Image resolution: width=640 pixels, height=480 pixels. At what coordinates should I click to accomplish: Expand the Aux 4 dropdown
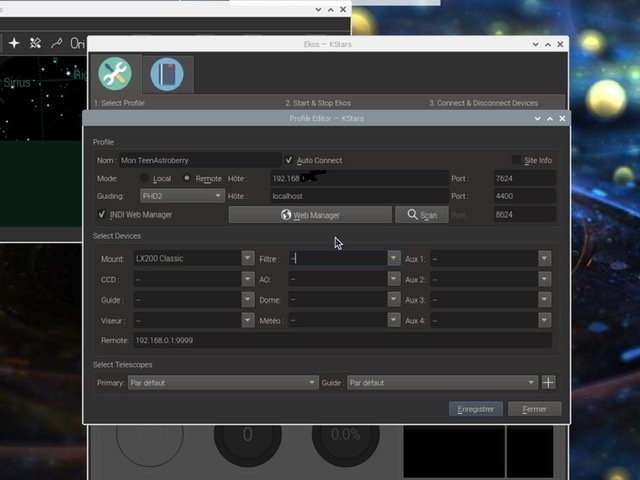(544, 320)
